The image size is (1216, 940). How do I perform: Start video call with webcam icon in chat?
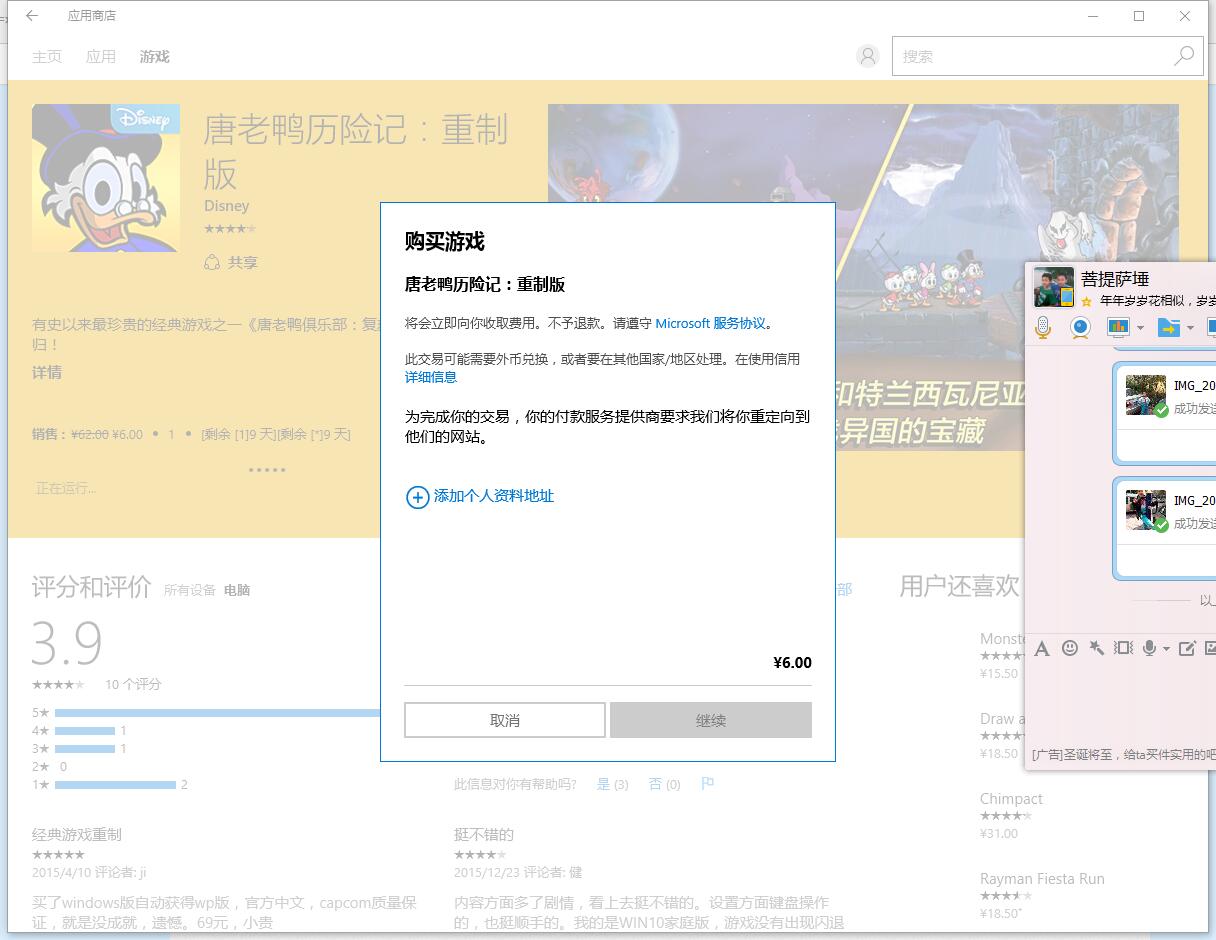pyautogui.click(x=1080, y=327)
